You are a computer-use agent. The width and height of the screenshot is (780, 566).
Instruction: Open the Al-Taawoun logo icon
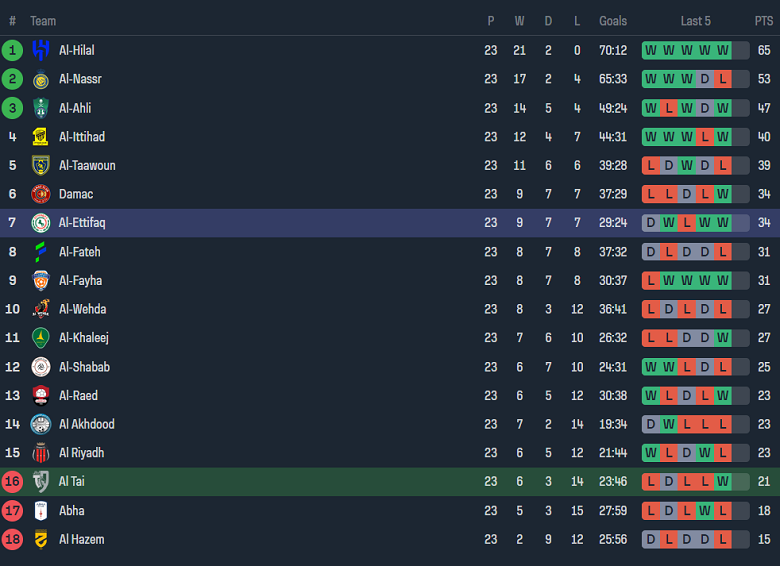point(41,166)
